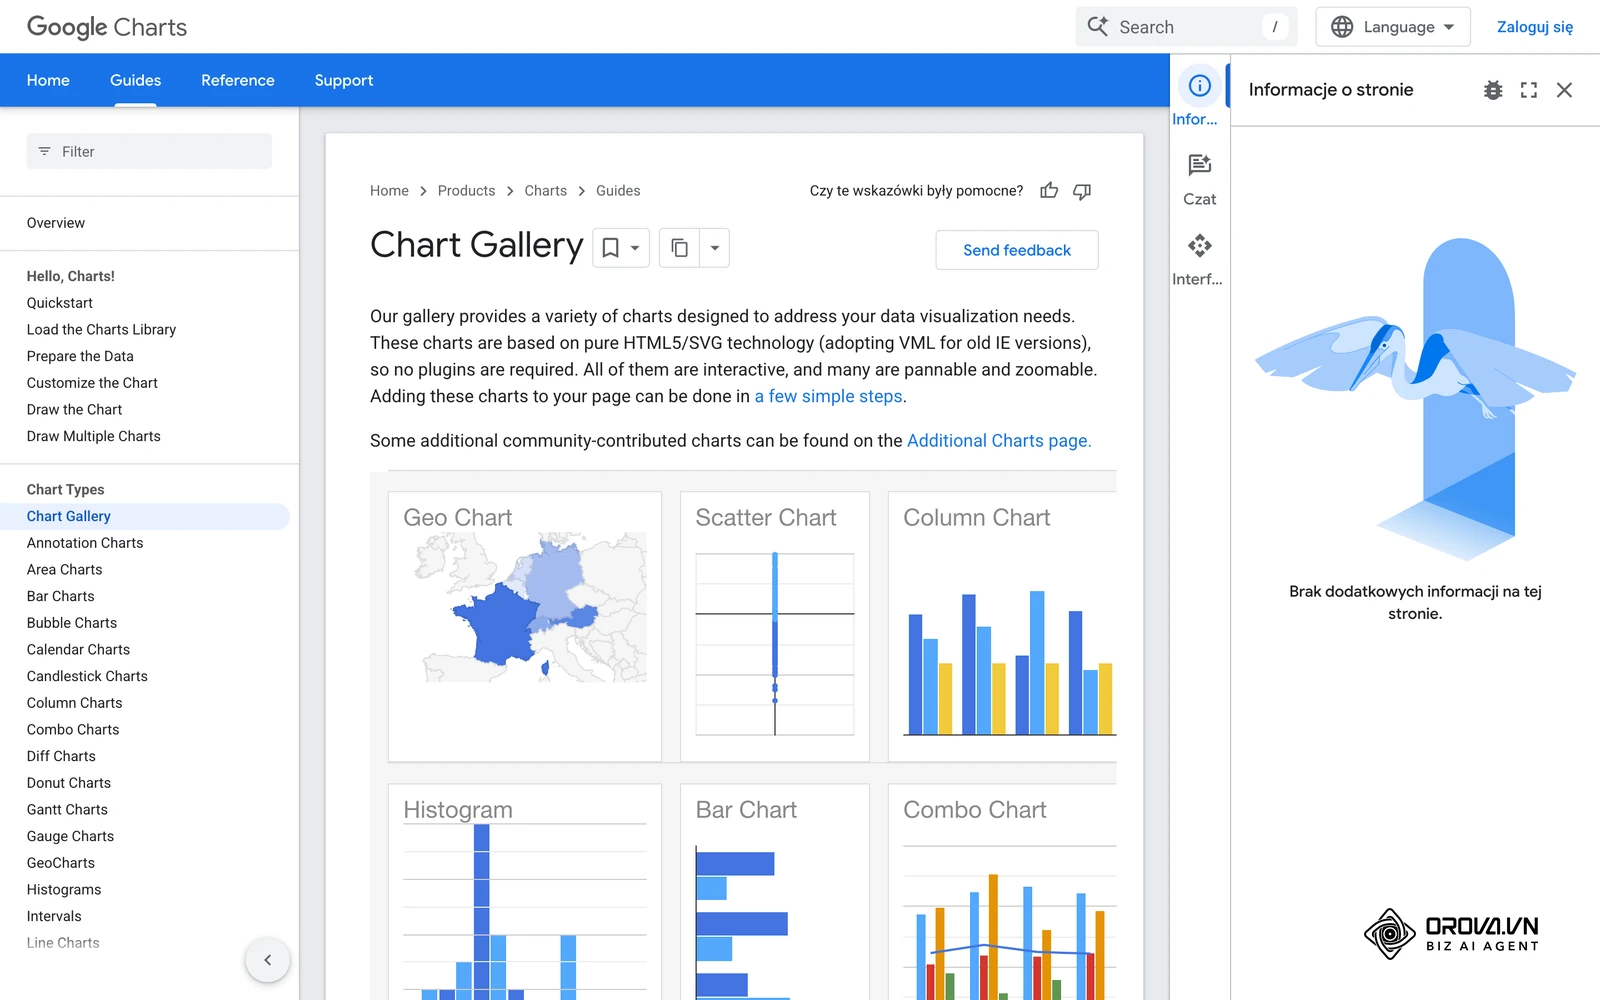Open the Czat chat panel icon
1600x1000 pixels.
pos(1199,180)
